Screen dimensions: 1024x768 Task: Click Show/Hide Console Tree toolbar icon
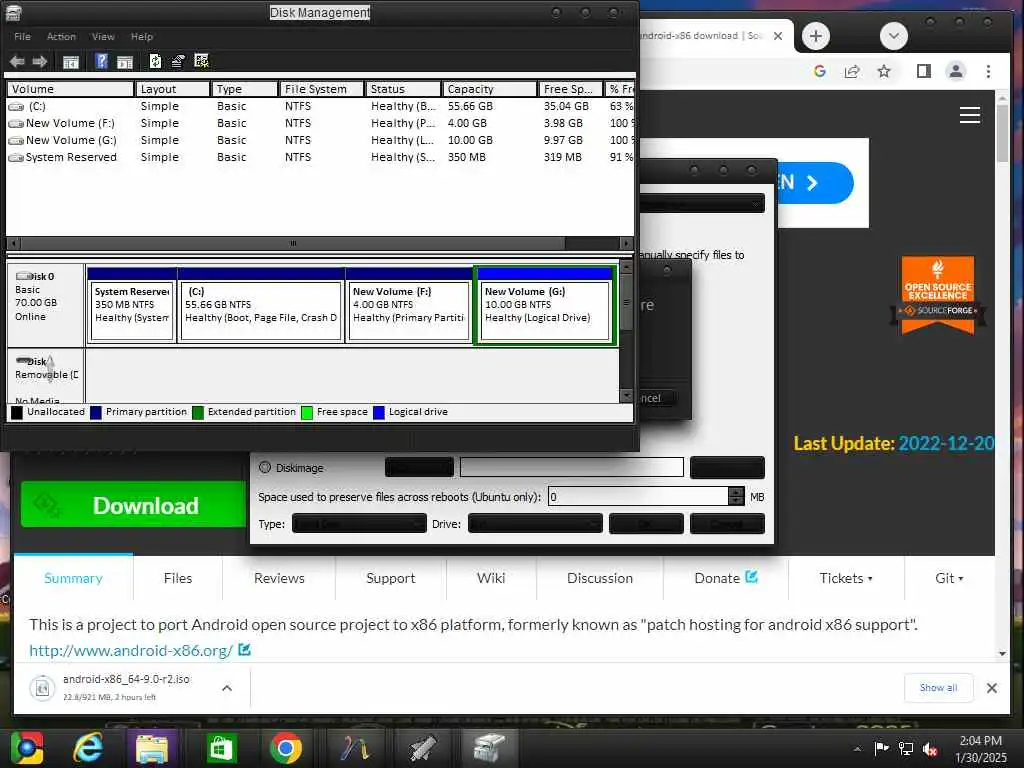point(71,62)
